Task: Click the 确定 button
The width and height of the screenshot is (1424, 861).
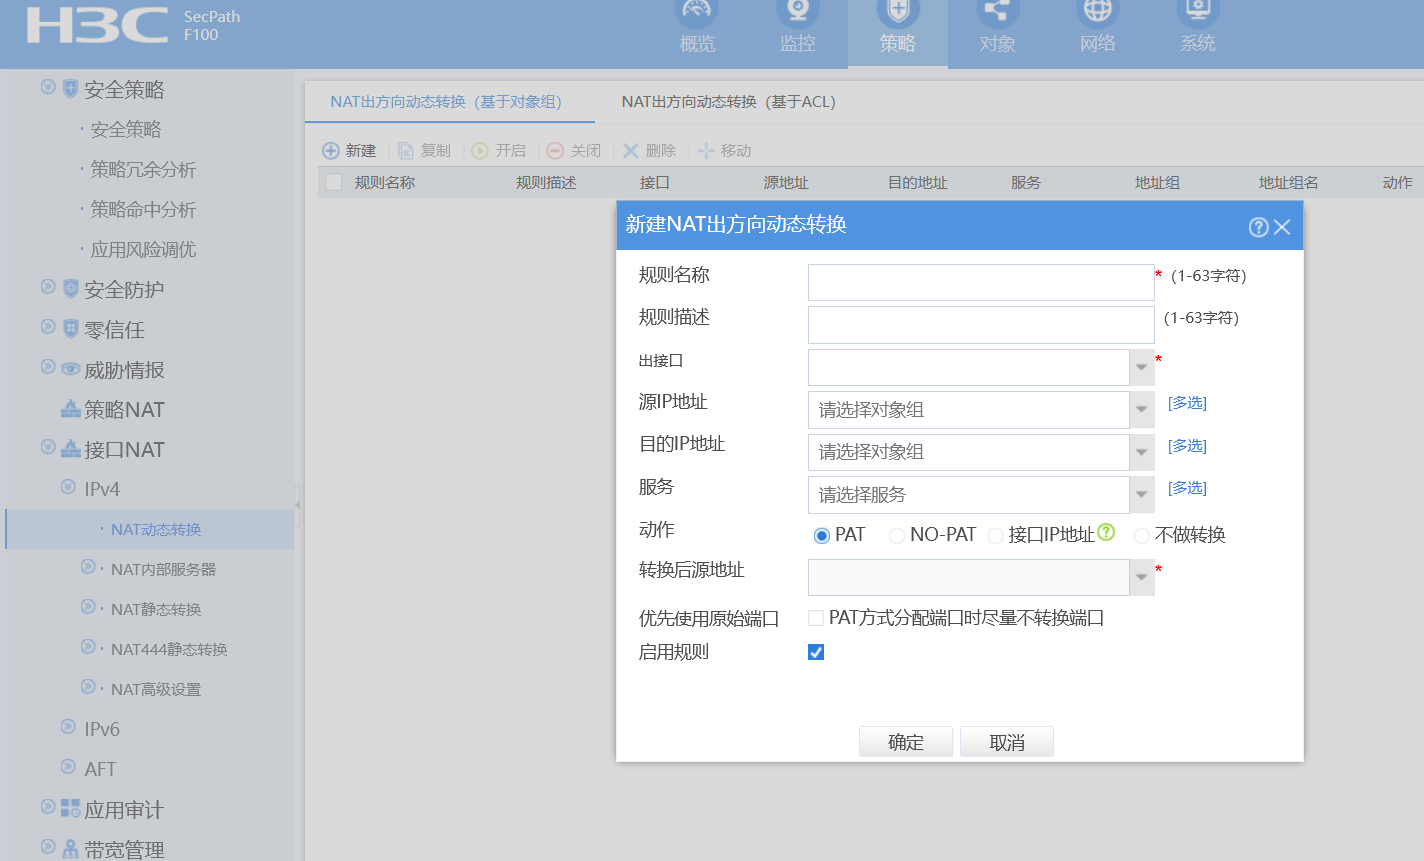Action: pos(906,742)
